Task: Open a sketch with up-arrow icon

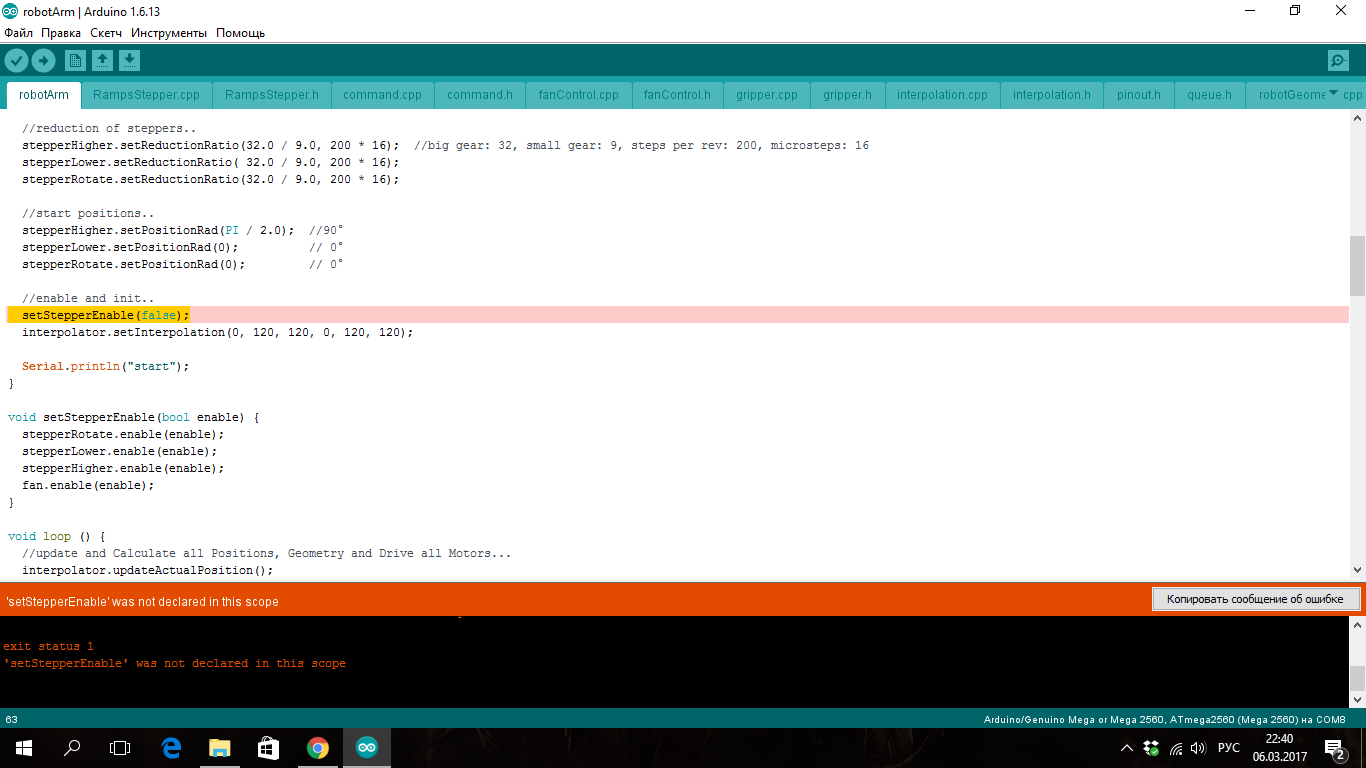Action: (102, 61)
